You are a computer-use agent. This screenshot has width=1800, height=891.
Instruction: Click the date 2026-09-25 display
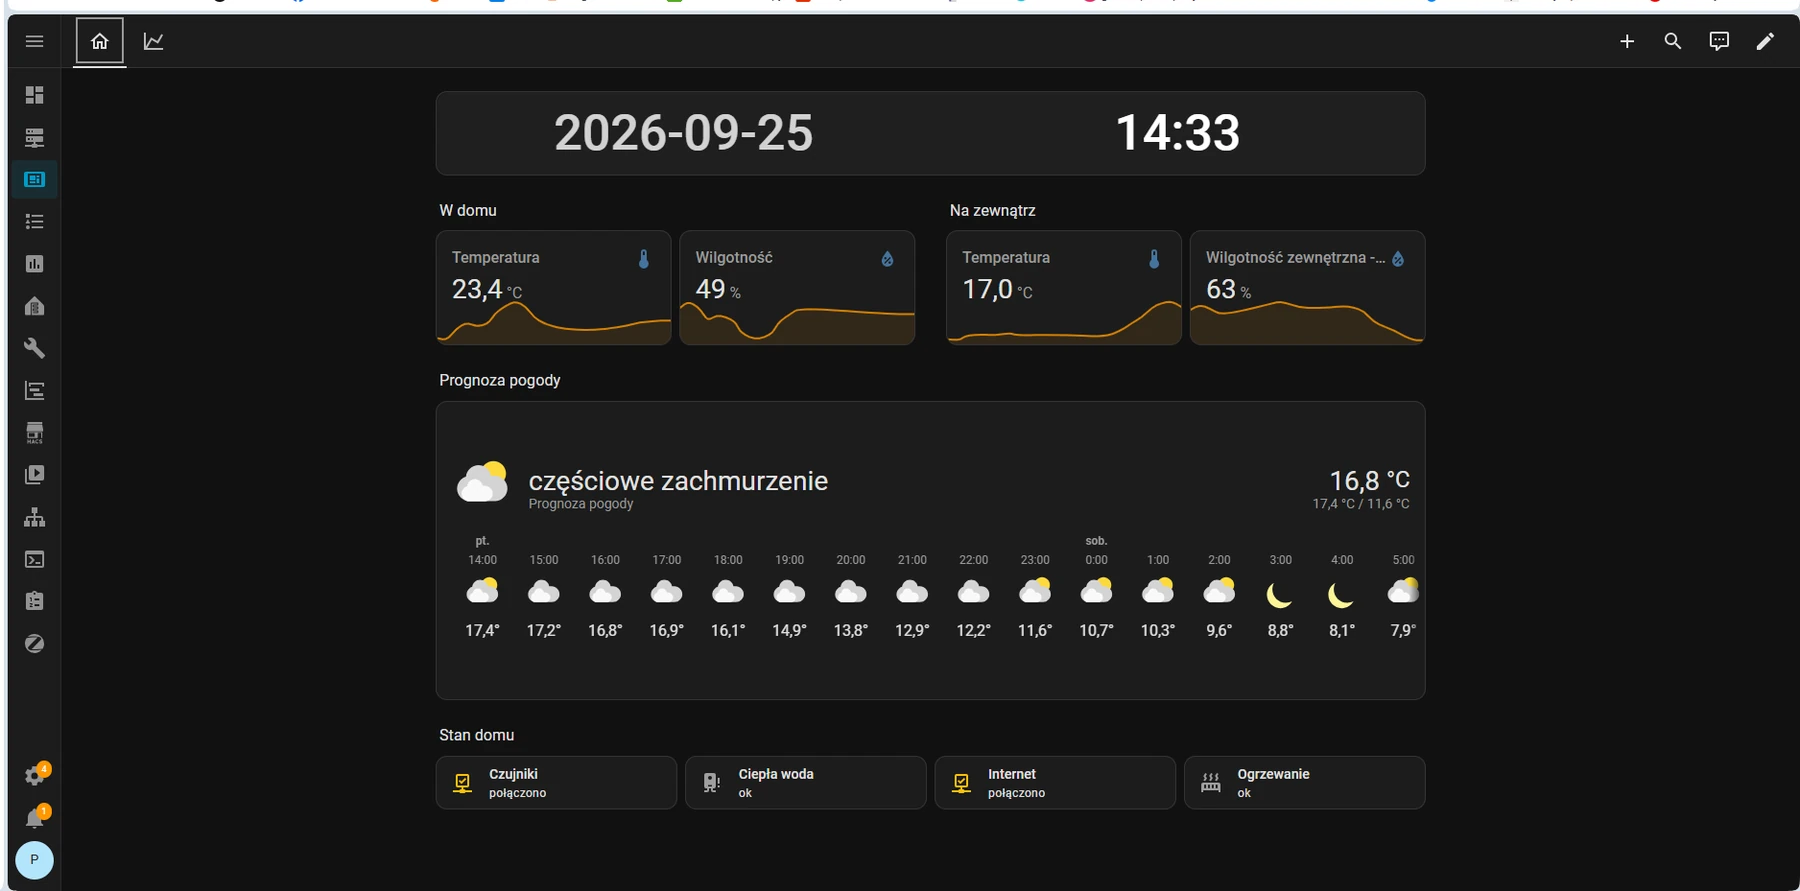click(684, 133)
